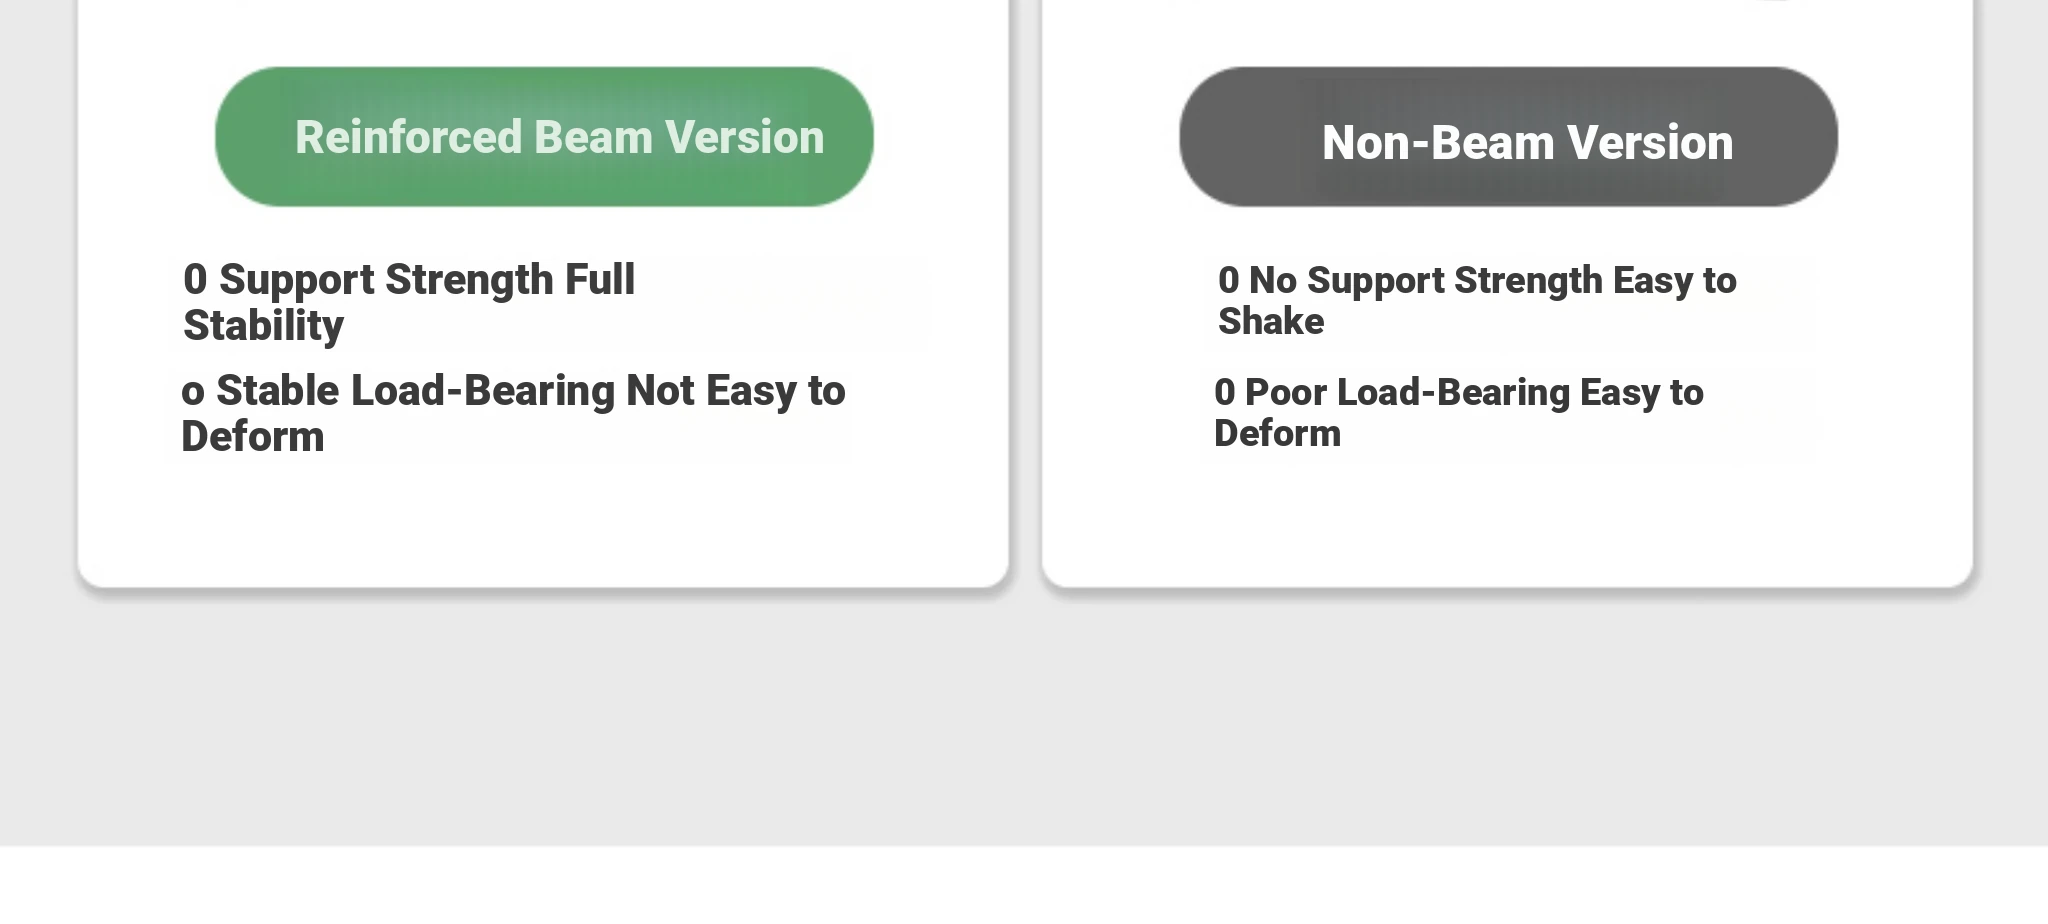Click the bullet before Support Strength Full
The height and width of the screenshot is (924, 2048).
coord(195,279)
